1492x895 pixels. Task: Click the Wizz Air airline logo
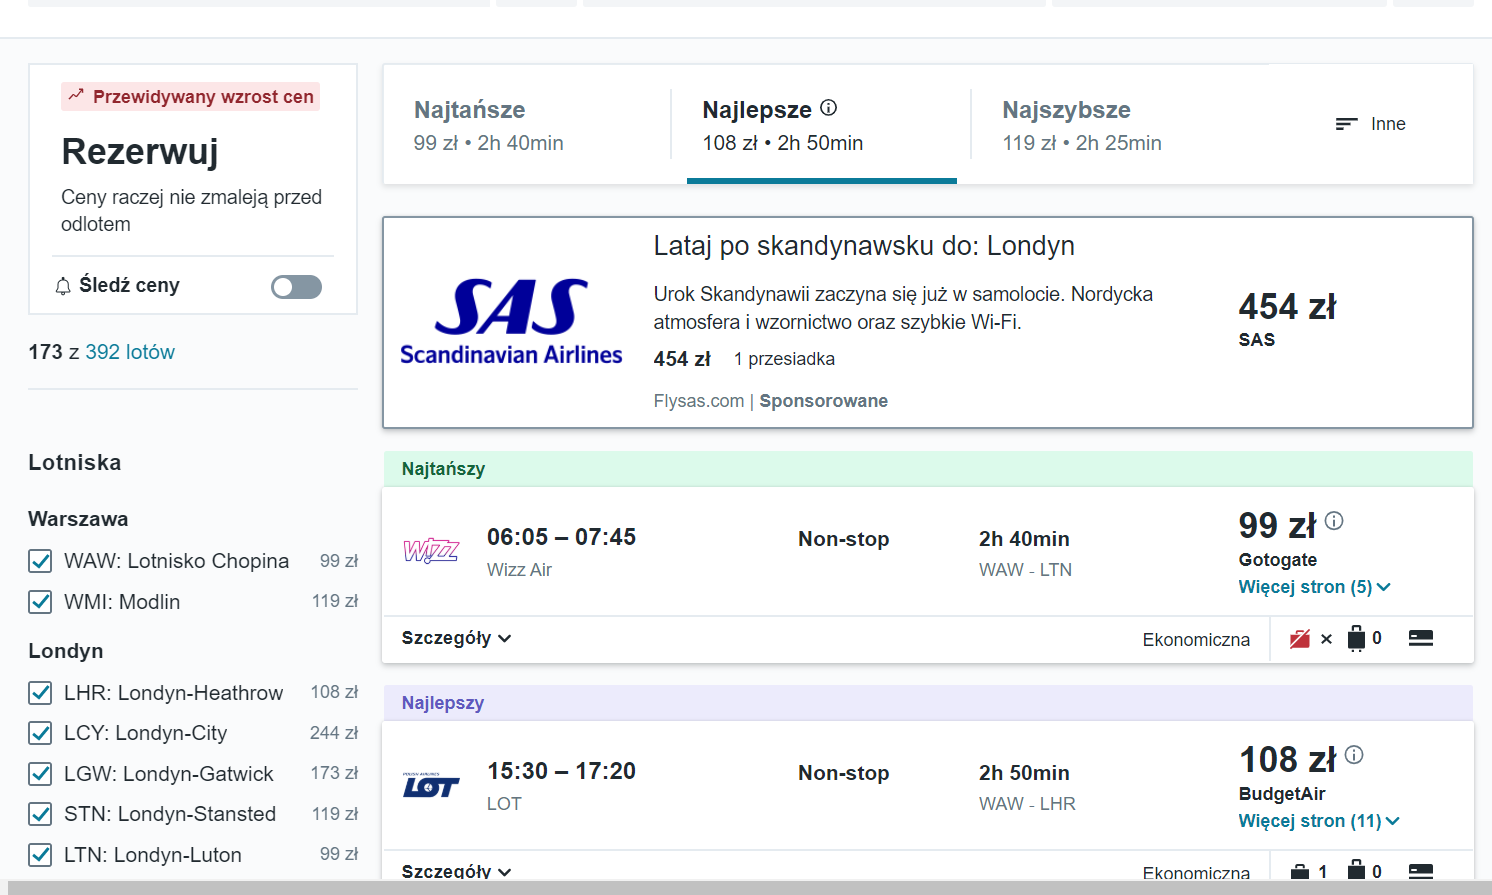pyautogui.click(x=431, y=550)
